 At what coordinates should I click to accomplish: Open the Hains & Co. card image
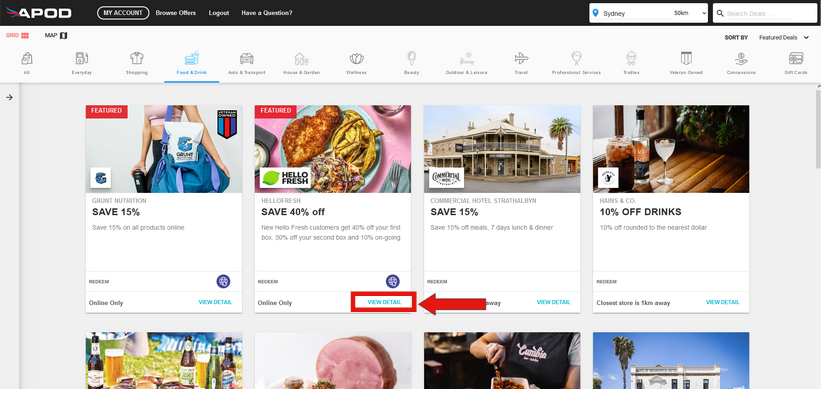pyautogui.click(x=671, y=149)
